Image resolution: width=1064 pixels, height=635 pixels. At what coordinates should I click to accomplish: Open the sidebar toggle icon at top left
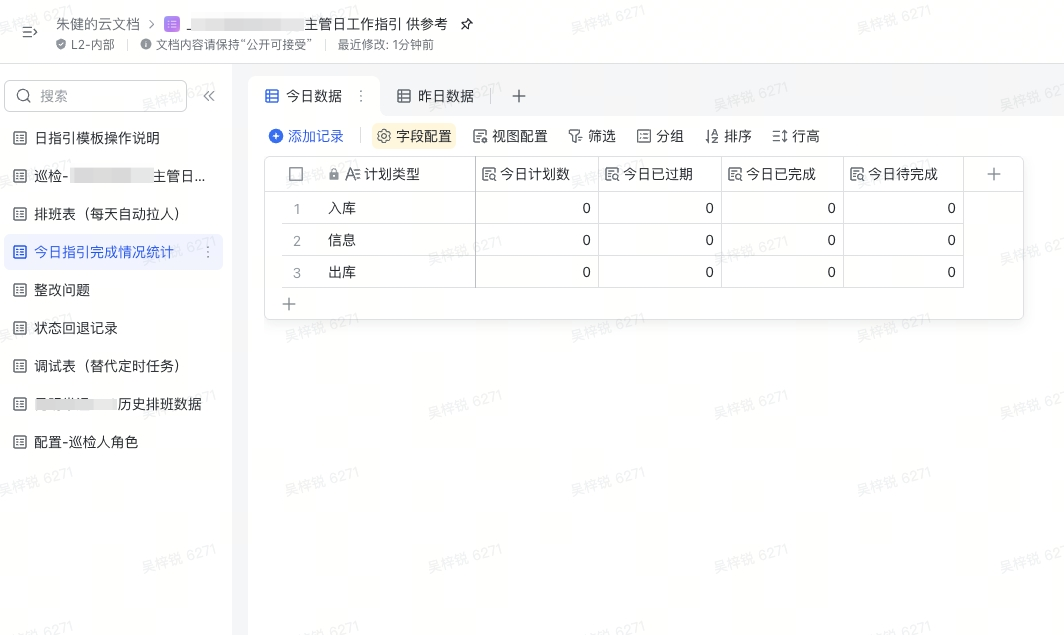click(x=29, y=32)
